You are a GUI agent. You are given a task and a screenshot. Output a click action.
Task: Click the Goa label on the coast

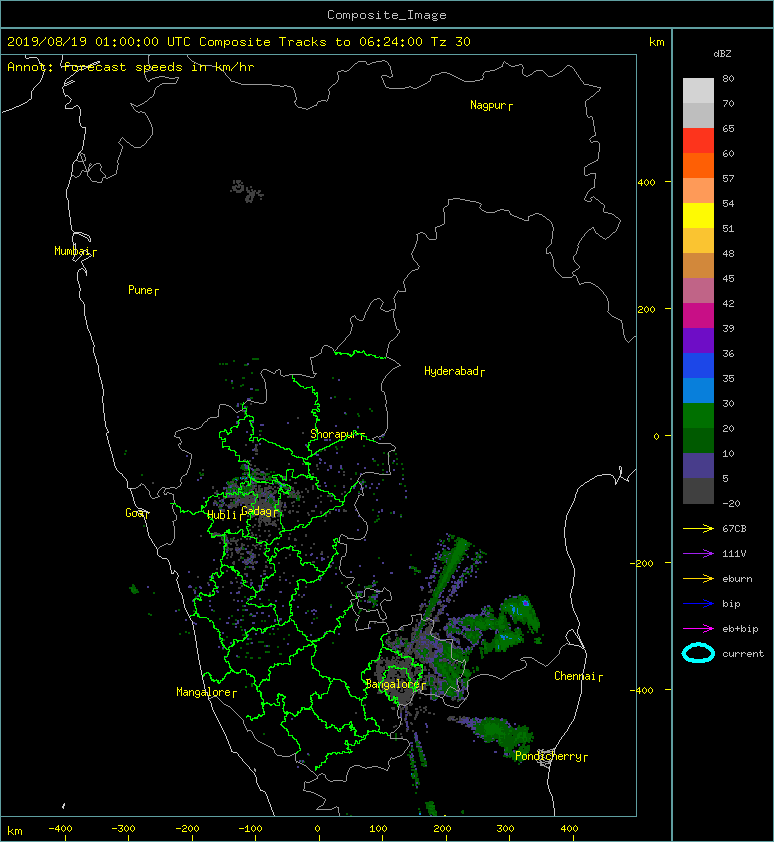coord(134,513)
